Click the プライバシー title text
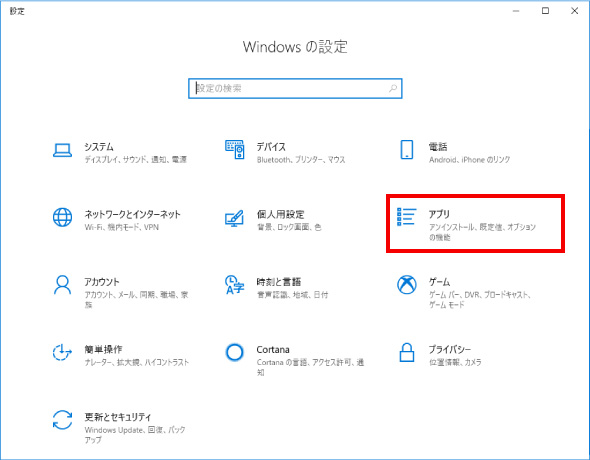This screenshot has height=460, width=590. click(450, 349)
